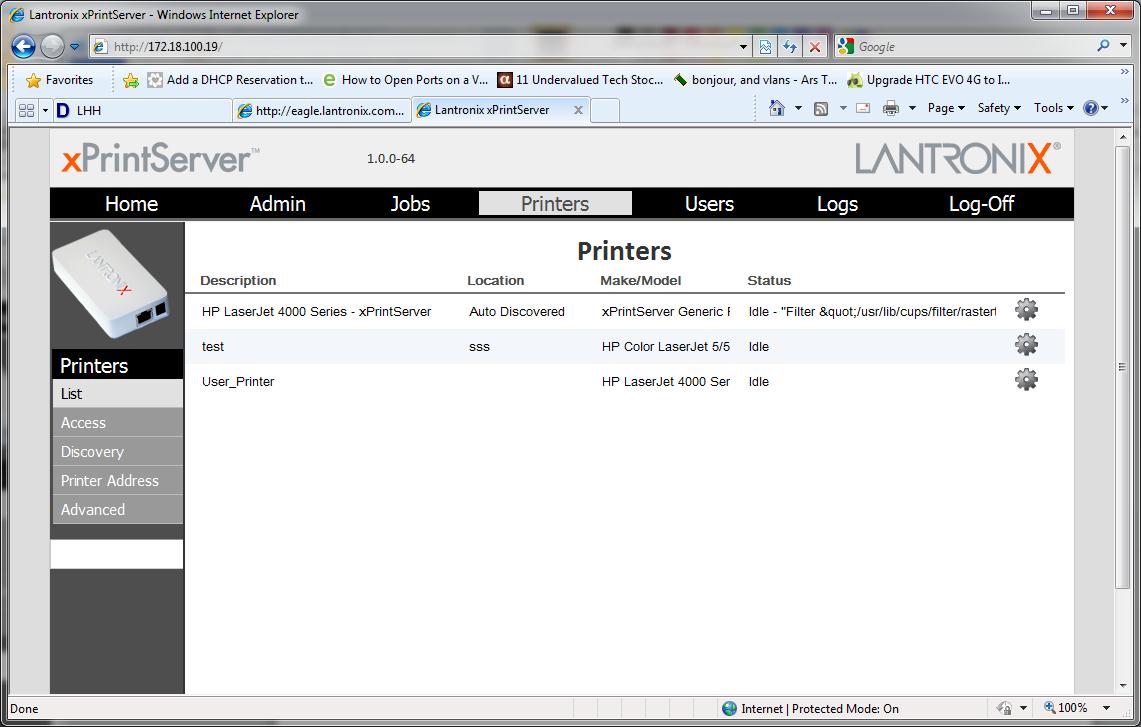
Task: Click the browser Back arrow button
Action: tap(24, 46)
